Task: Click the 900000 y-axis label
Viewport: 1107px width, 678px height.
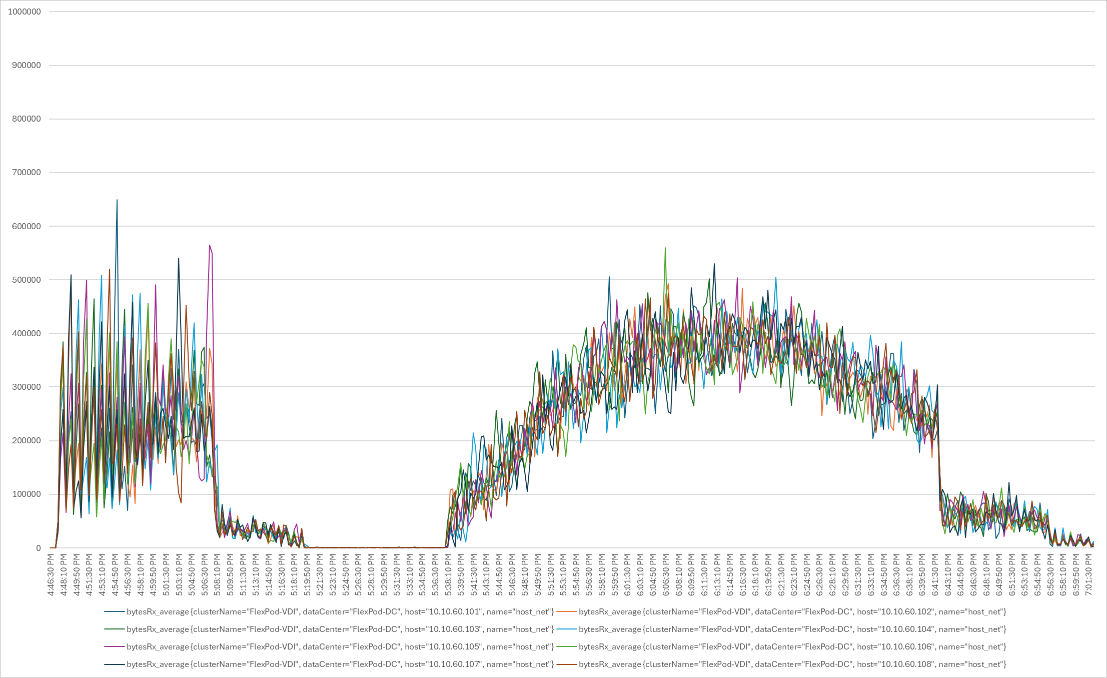Action: [27, 65]
